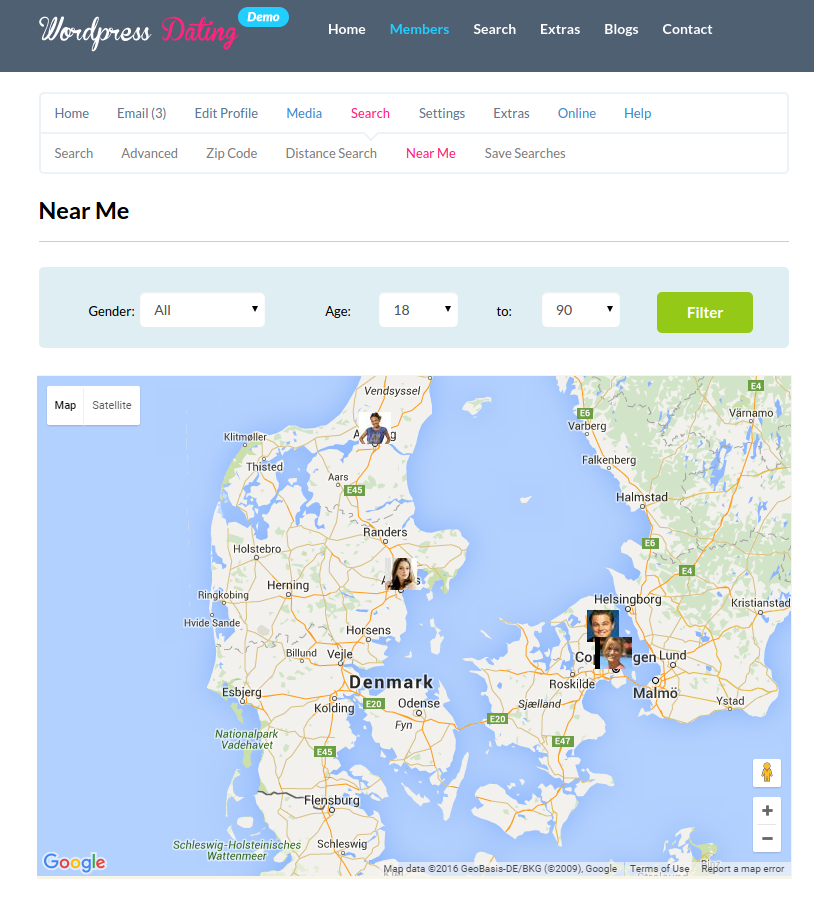Click the Halmstad label on map
Image resolution: width=814 pixels, height=906 pixels.
(641, 497)
